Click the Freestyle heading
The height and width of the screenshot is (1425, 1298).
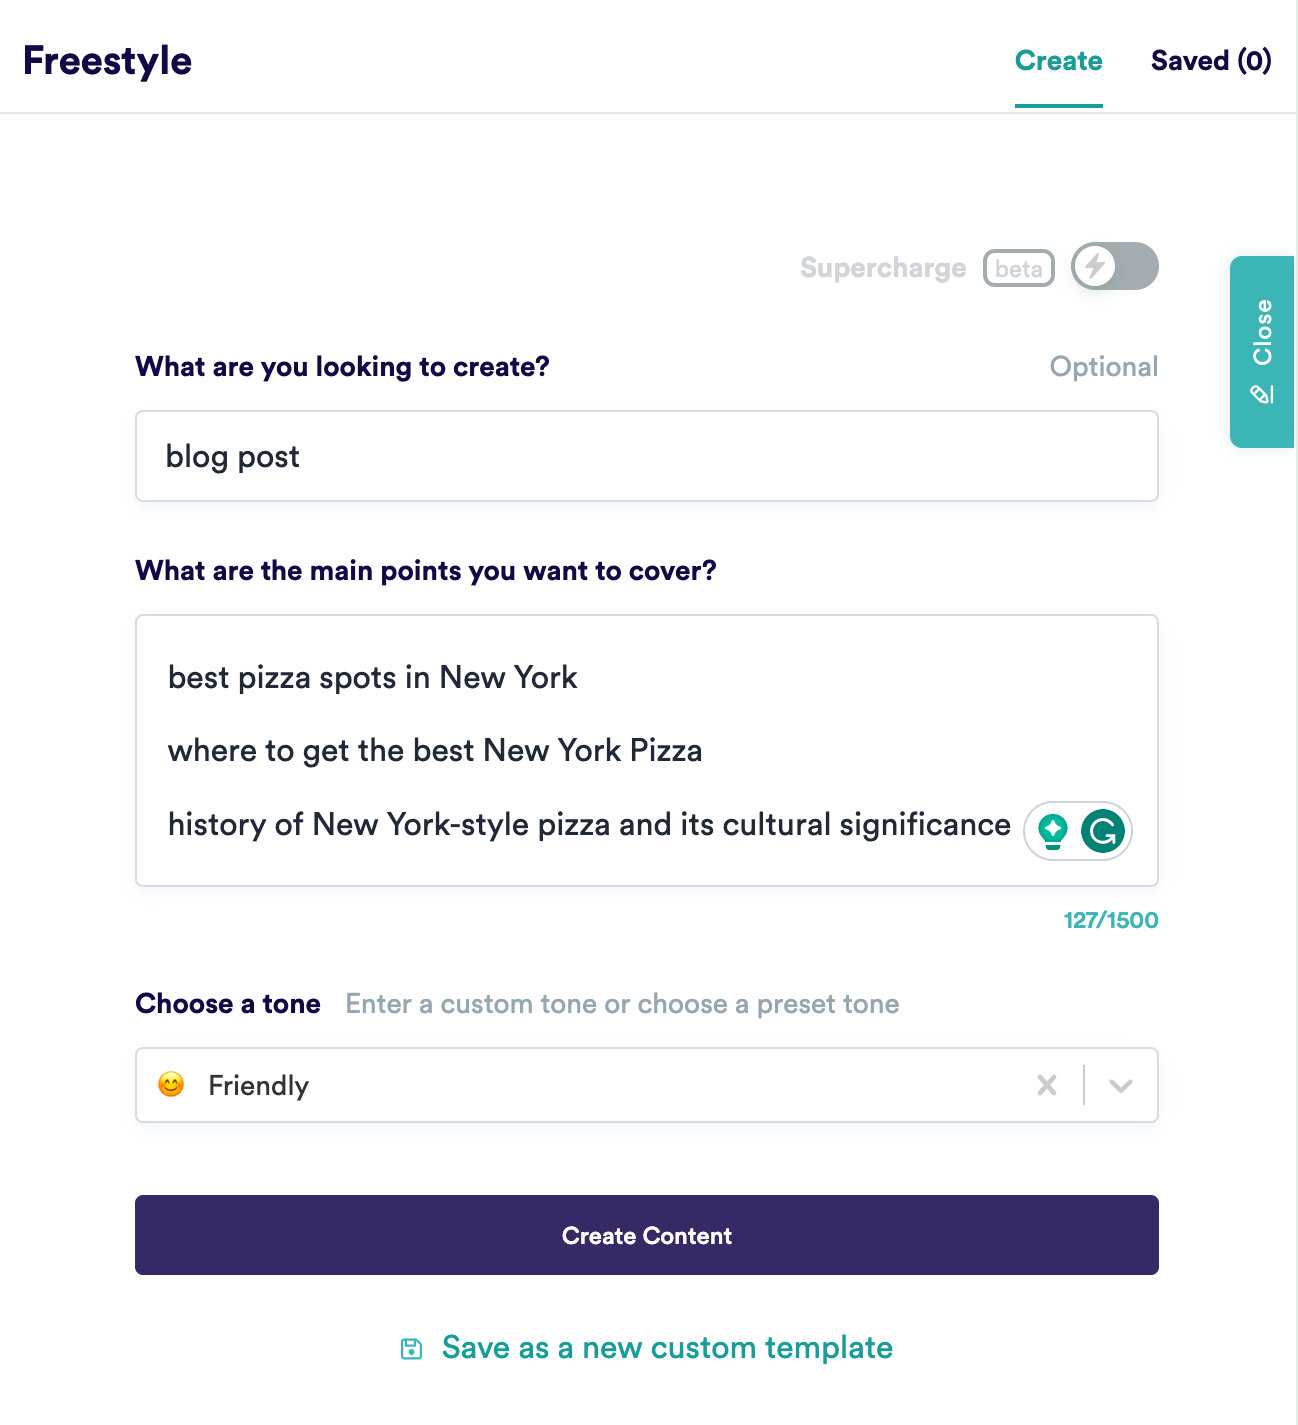[x=108, y=61]
